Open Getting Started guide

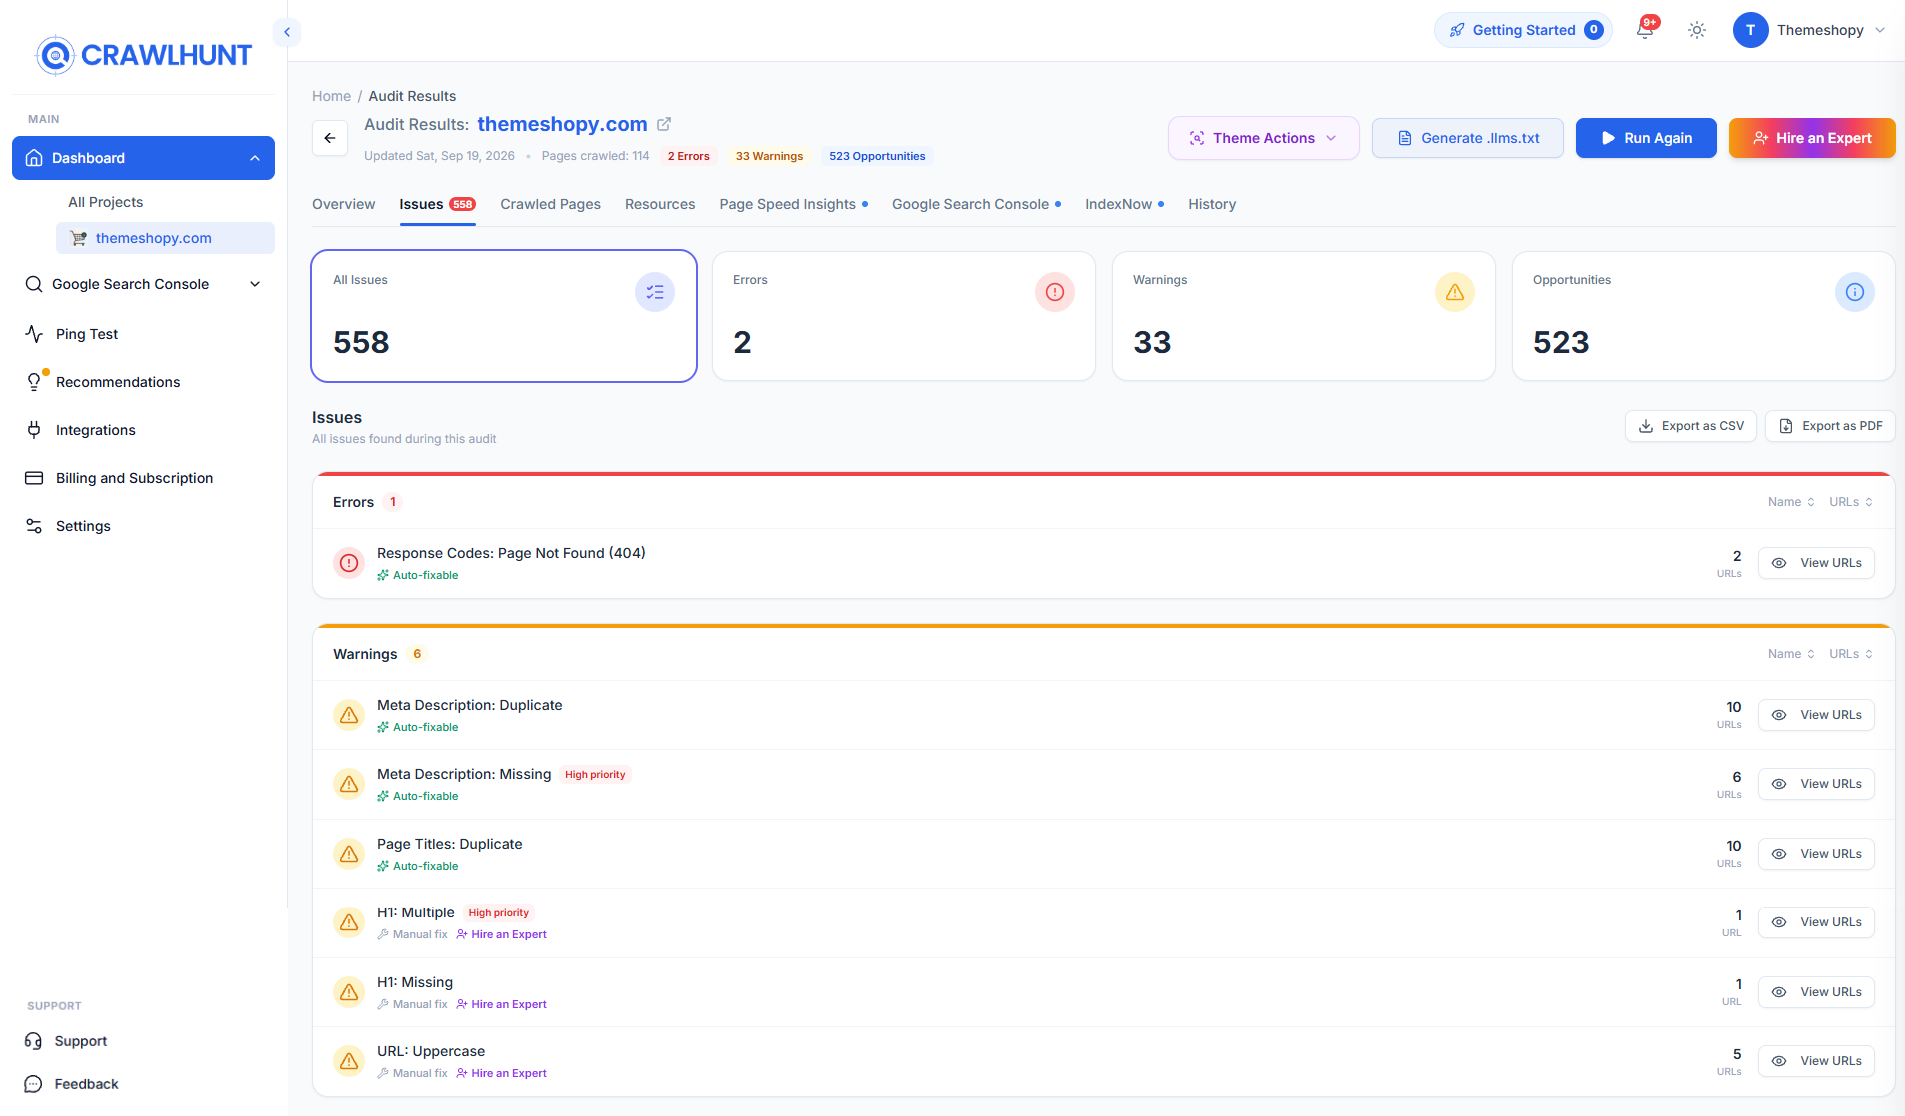pos(1523,30)
